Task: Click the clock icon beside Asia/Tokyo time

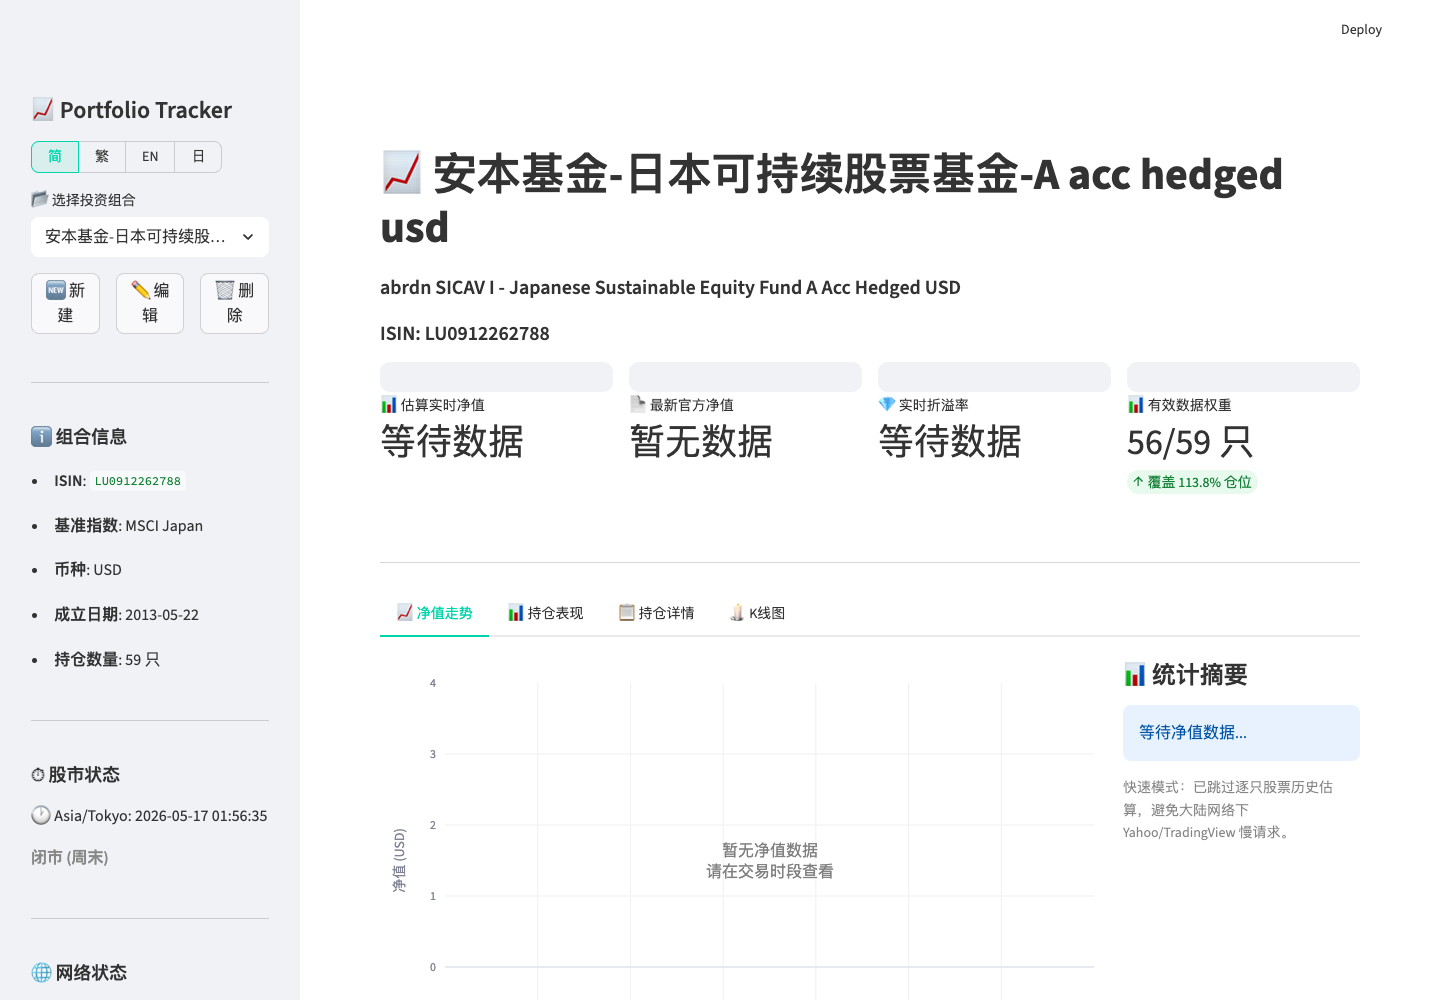Action: tap(41, 815)
